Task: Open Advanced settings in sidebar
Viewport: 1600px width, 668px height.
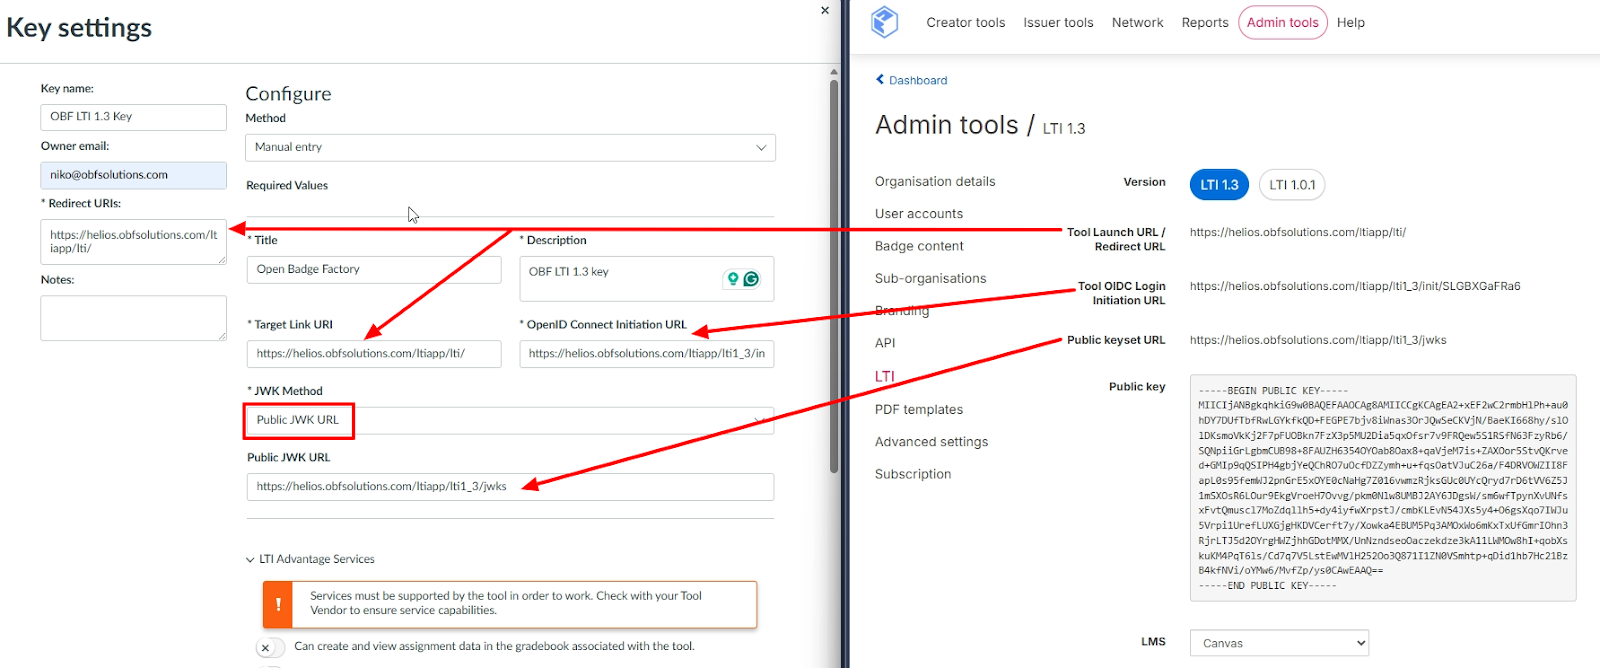Action: click(931, 441)
